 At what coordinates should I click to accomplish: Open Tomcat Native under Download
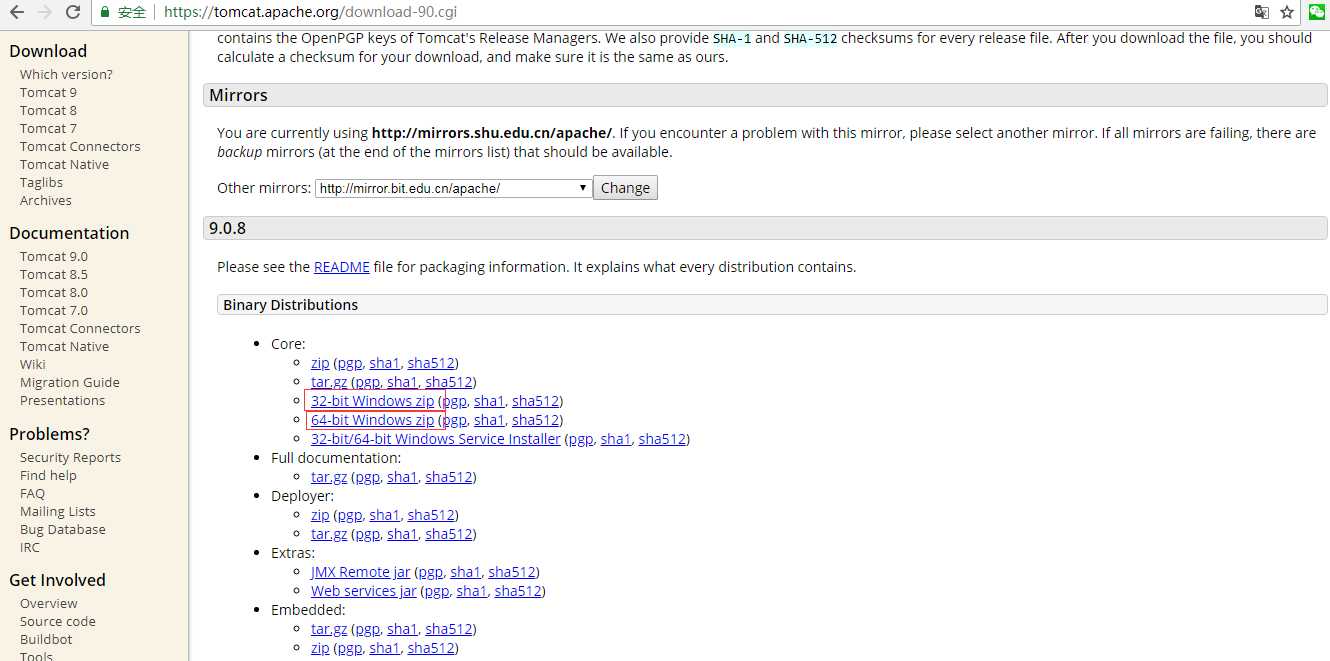tap(64, 164)
